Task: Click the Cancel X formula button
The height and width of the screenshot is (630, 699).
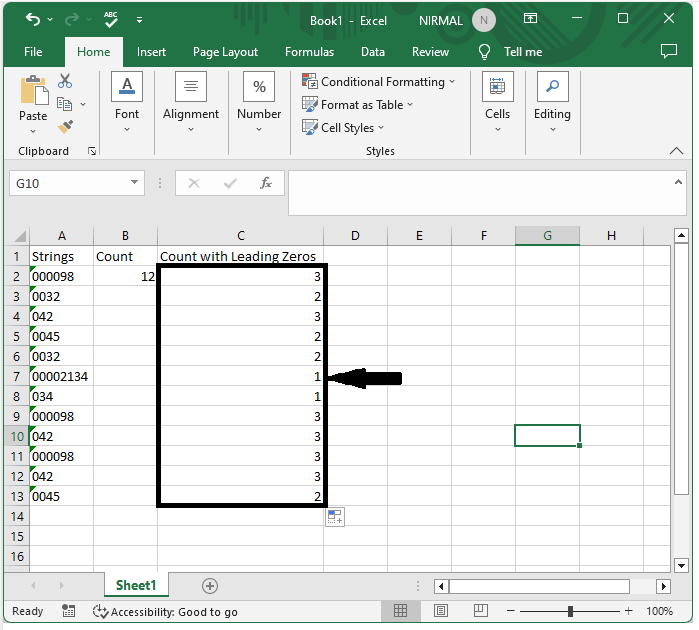Action: click(193, 183)
